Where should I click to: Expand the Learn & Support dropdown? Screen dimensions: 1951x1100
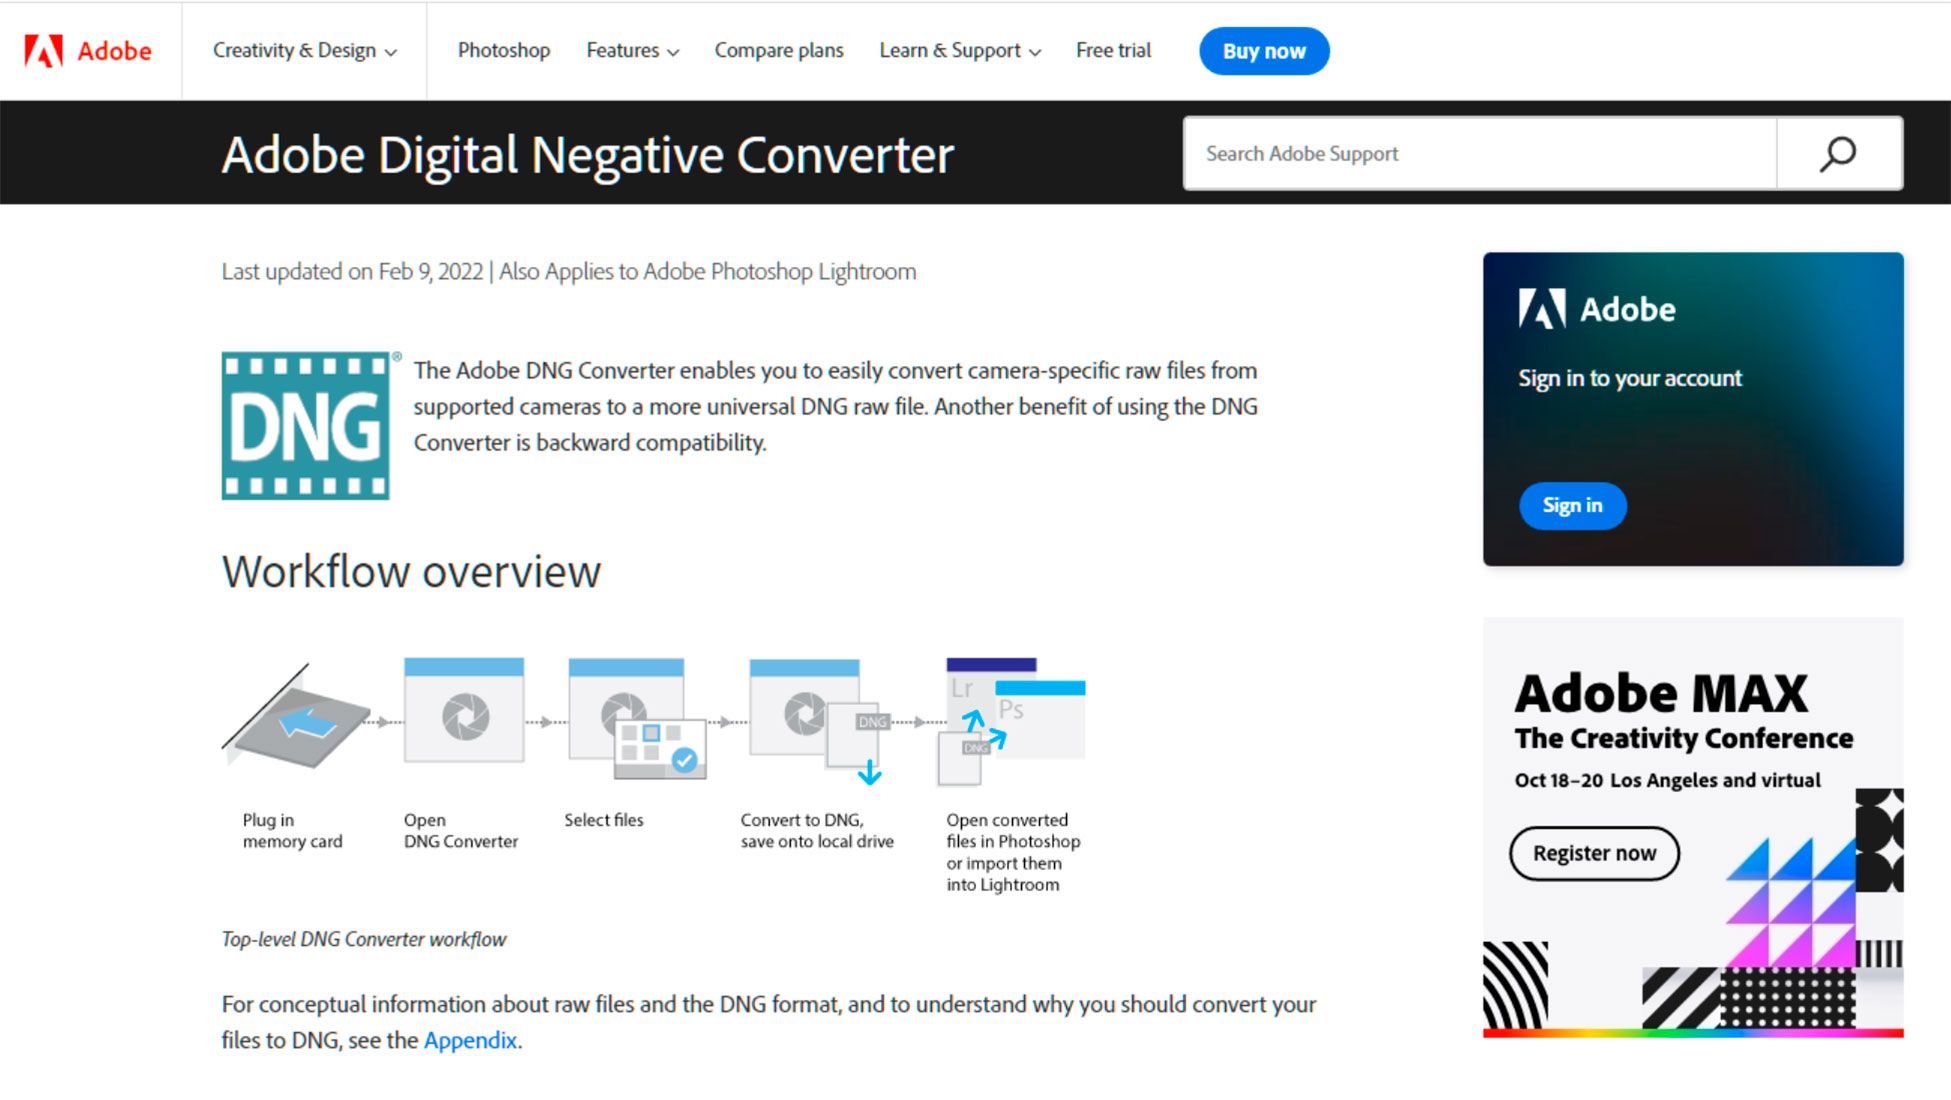tap(959, 50)
